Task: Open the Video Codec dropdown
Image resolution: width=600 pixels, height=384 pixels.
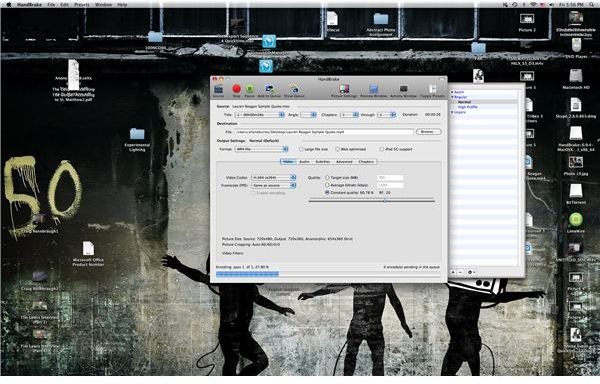Action: [273, 177]
